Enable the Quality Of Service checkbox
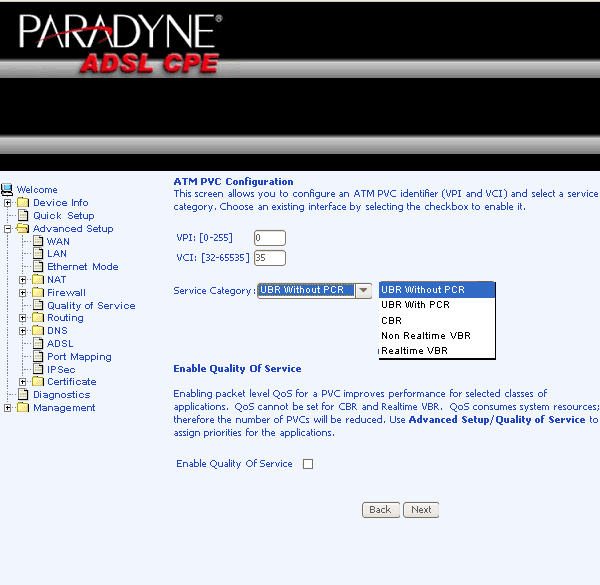This screenshot has width=600, height=585. (308, 464)
